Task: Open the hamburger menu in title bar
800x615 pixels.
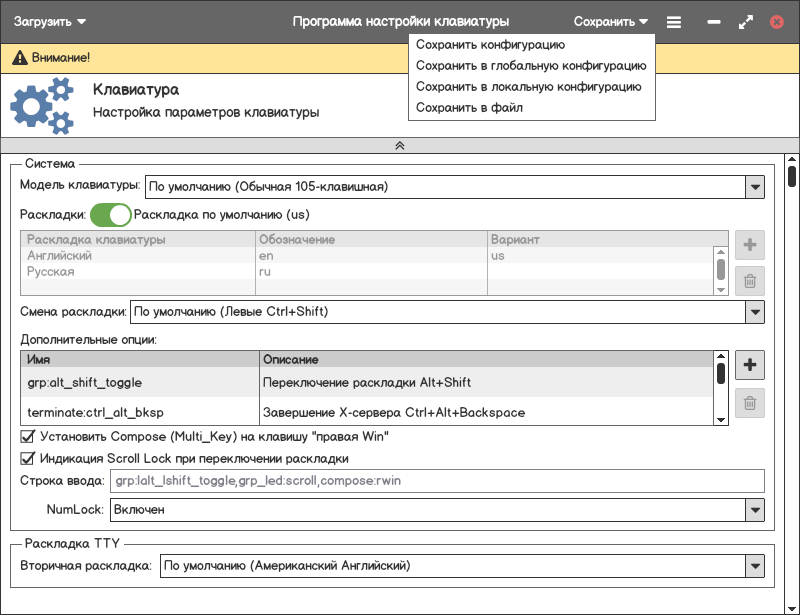Action: click(x=674, y=21)
